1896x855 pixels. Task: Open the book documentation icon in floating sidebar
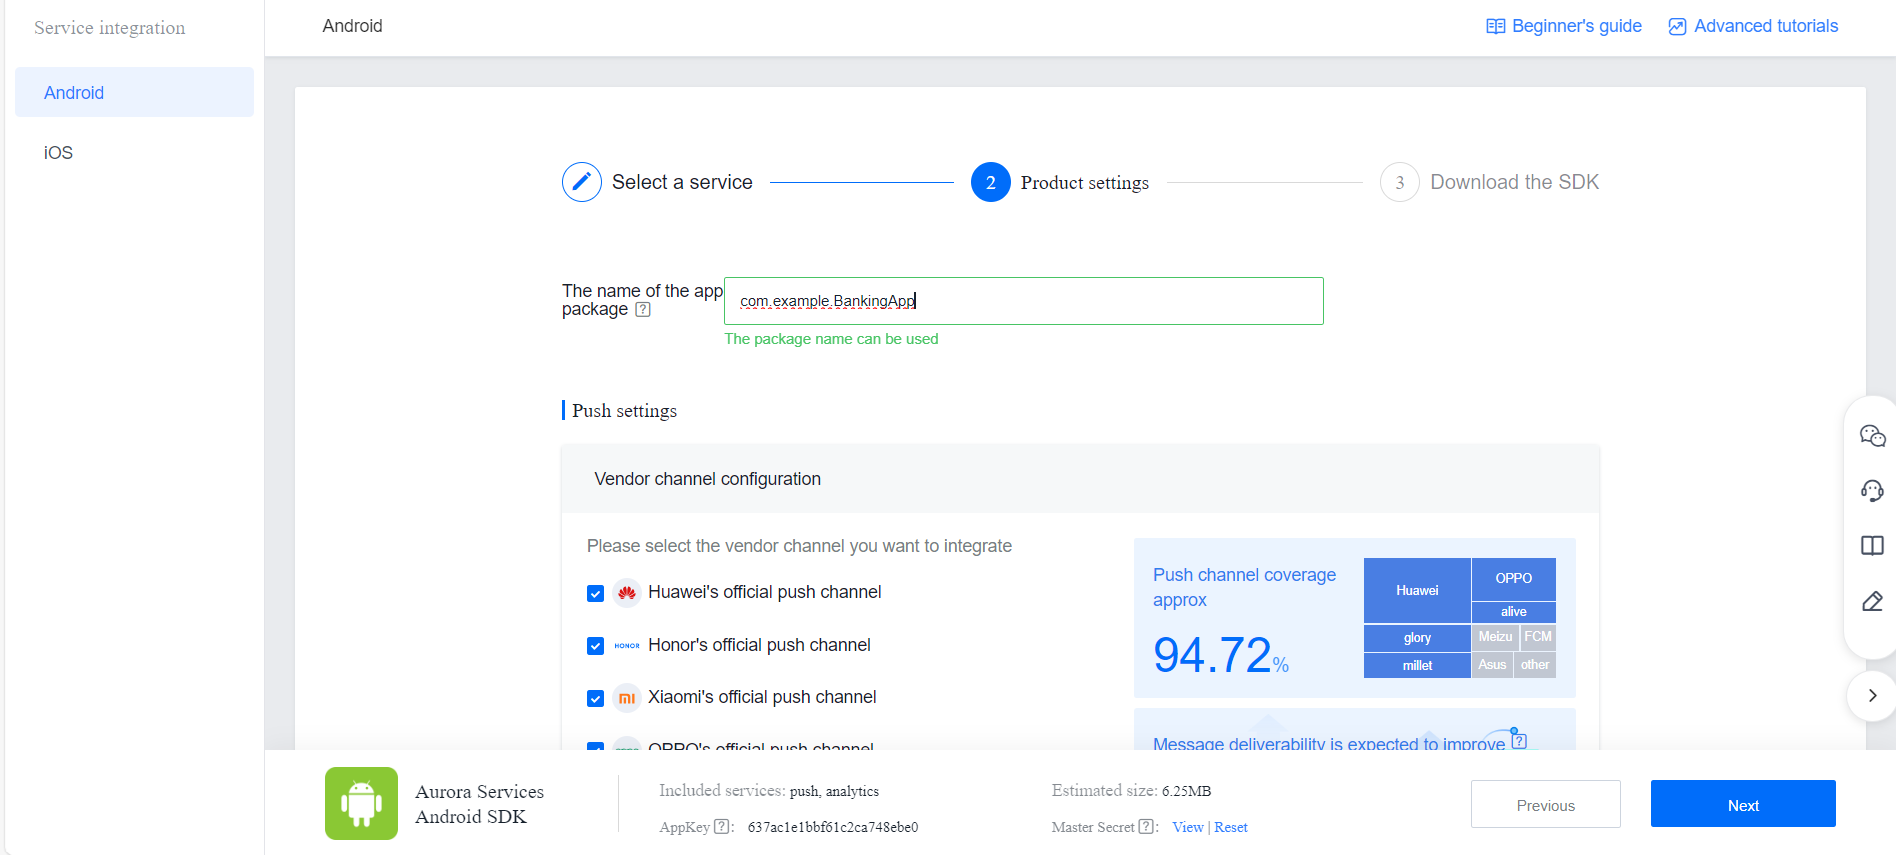[1872, 546]
